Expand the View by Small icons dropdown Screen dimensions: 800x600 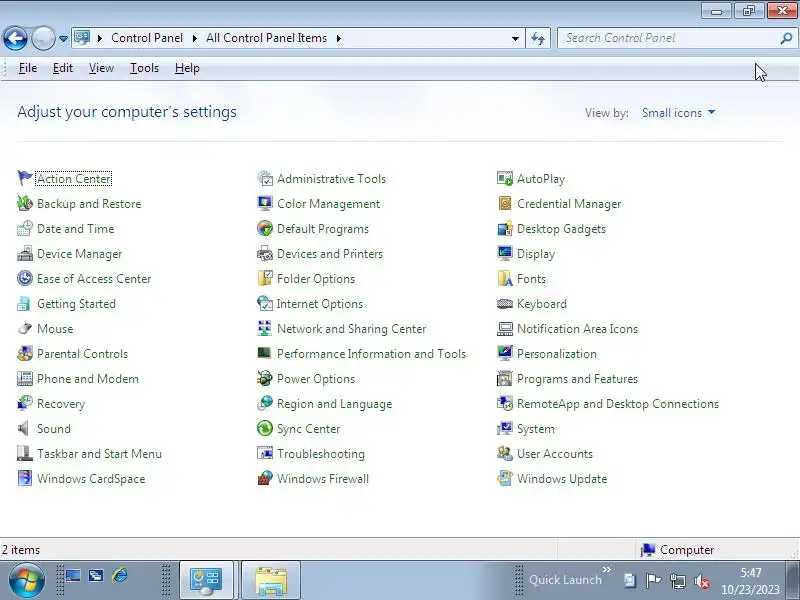pyautogui.click(x=678, y=113)
